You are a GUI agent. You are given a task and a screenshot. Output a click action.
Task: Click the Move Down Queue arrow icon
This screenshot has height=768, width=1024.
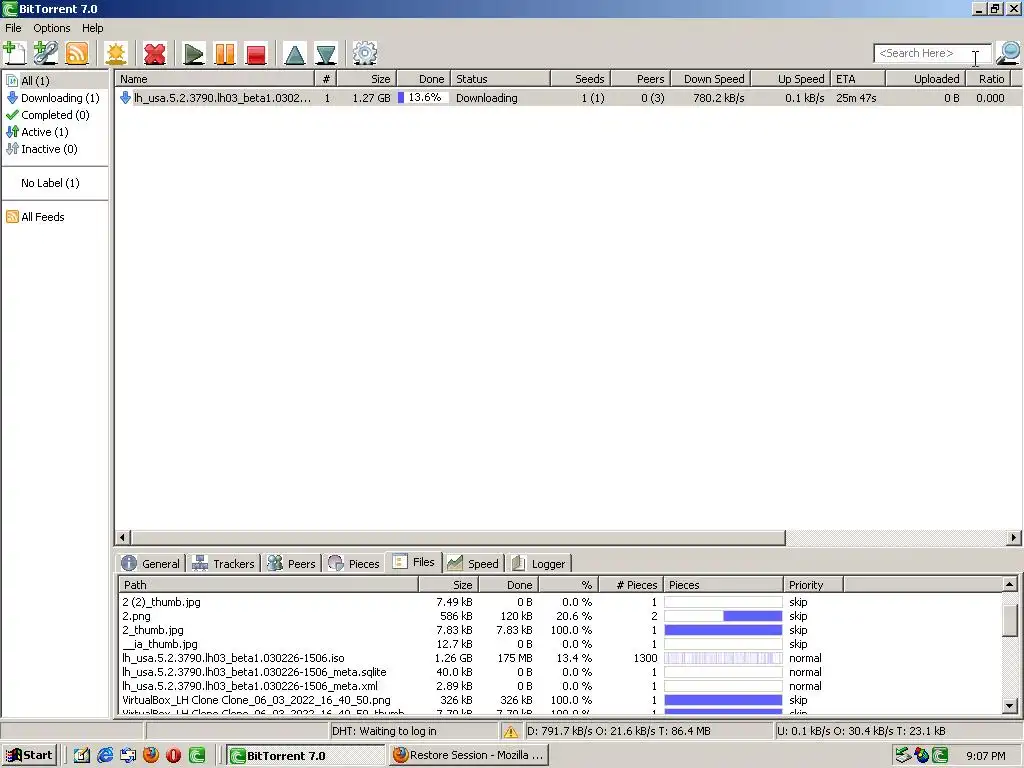pos(326,54)
